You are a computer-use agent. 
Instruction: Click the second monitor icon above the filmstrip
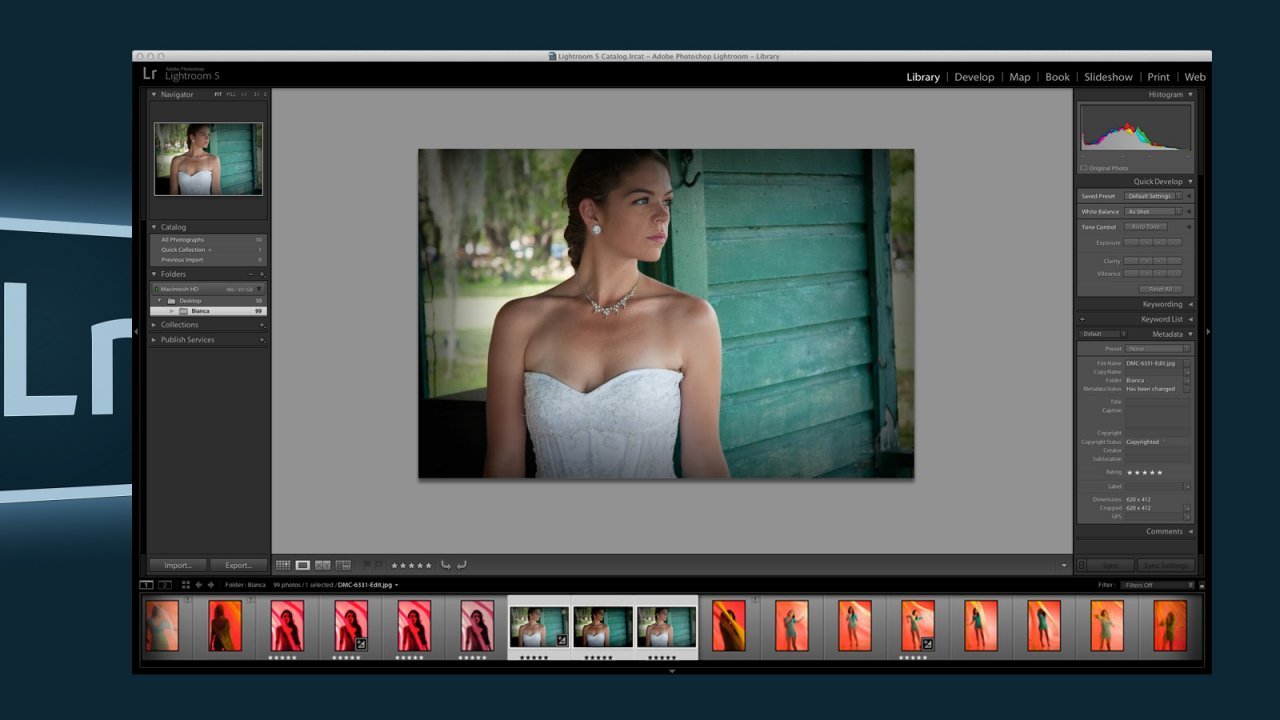click(165, 585)
